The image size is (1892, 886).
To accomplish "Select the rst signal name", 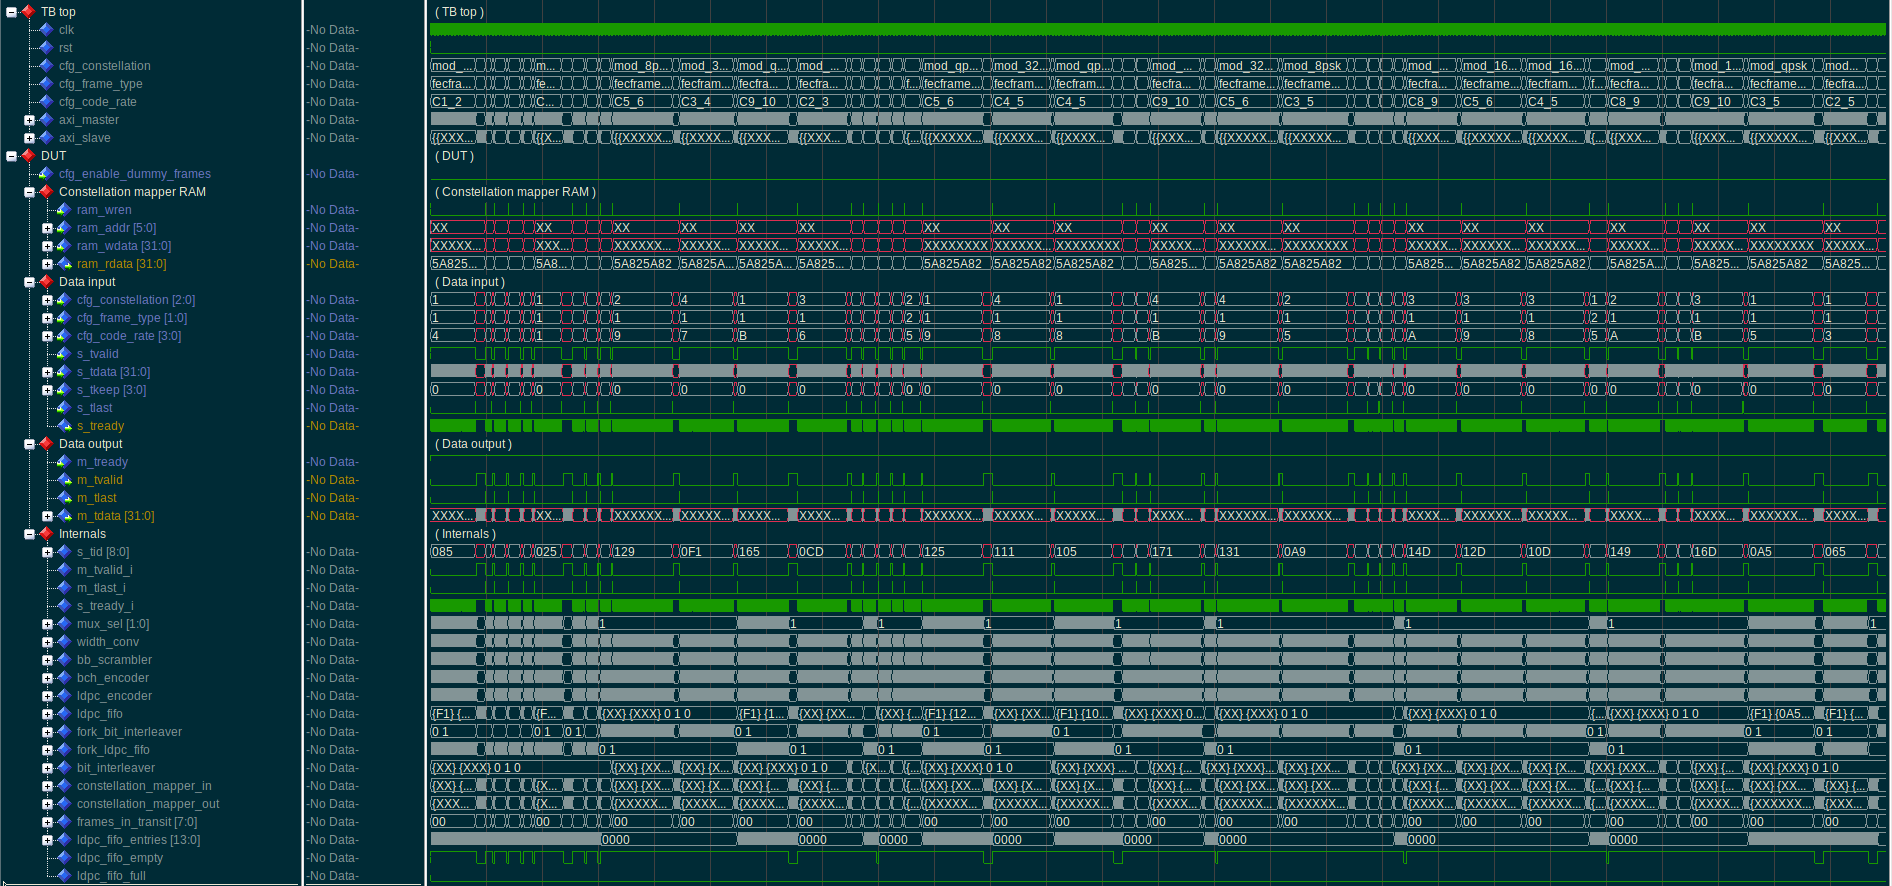I will coord(65,48).
